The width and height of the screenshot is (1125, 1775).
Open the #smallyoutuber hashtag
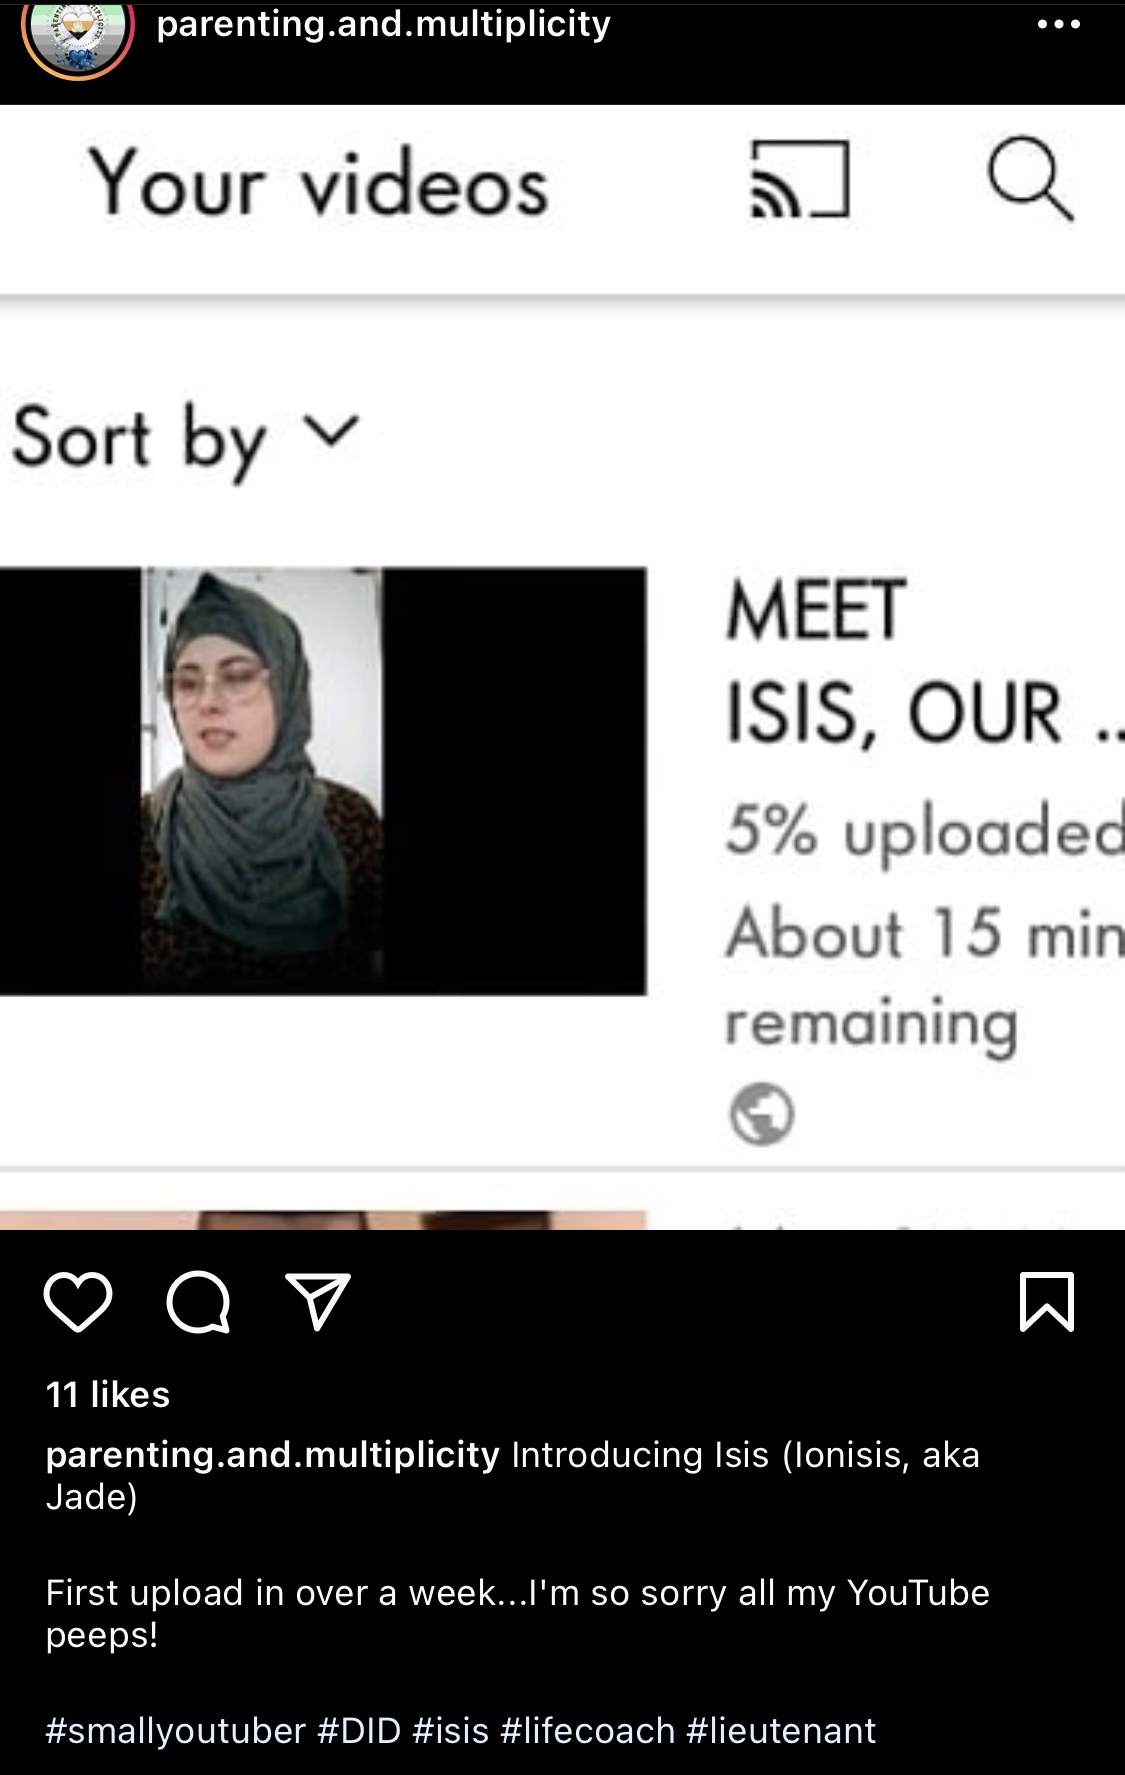coord(175,1730)
